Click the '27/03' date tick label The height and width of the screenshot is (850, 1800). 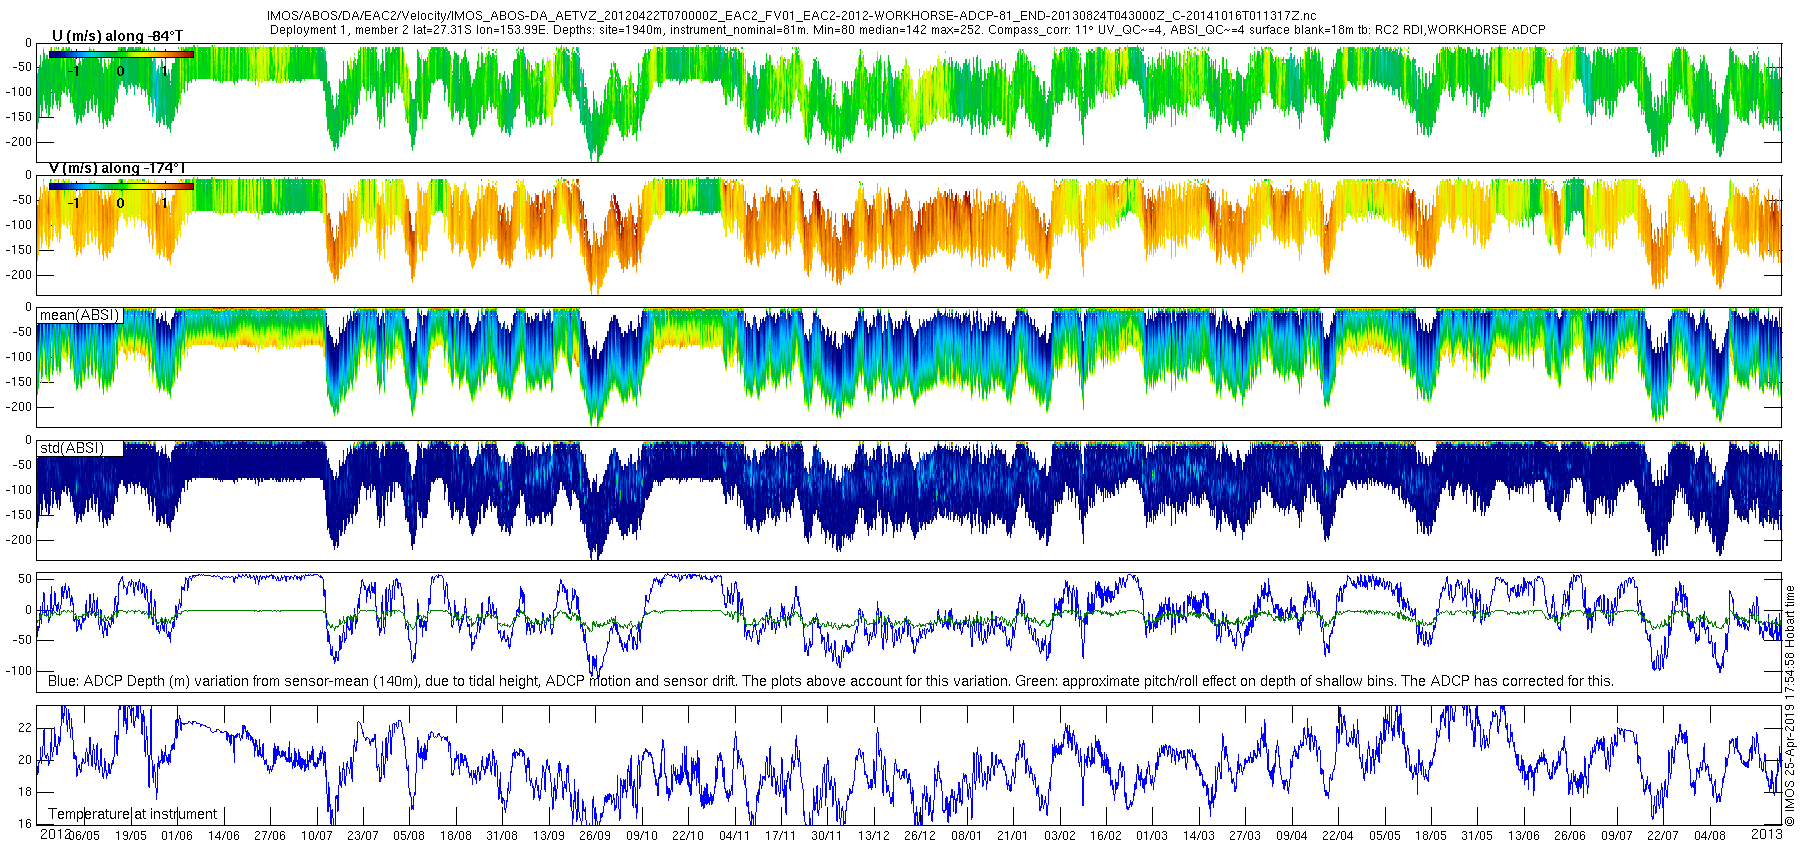[x=1245, y=836]
